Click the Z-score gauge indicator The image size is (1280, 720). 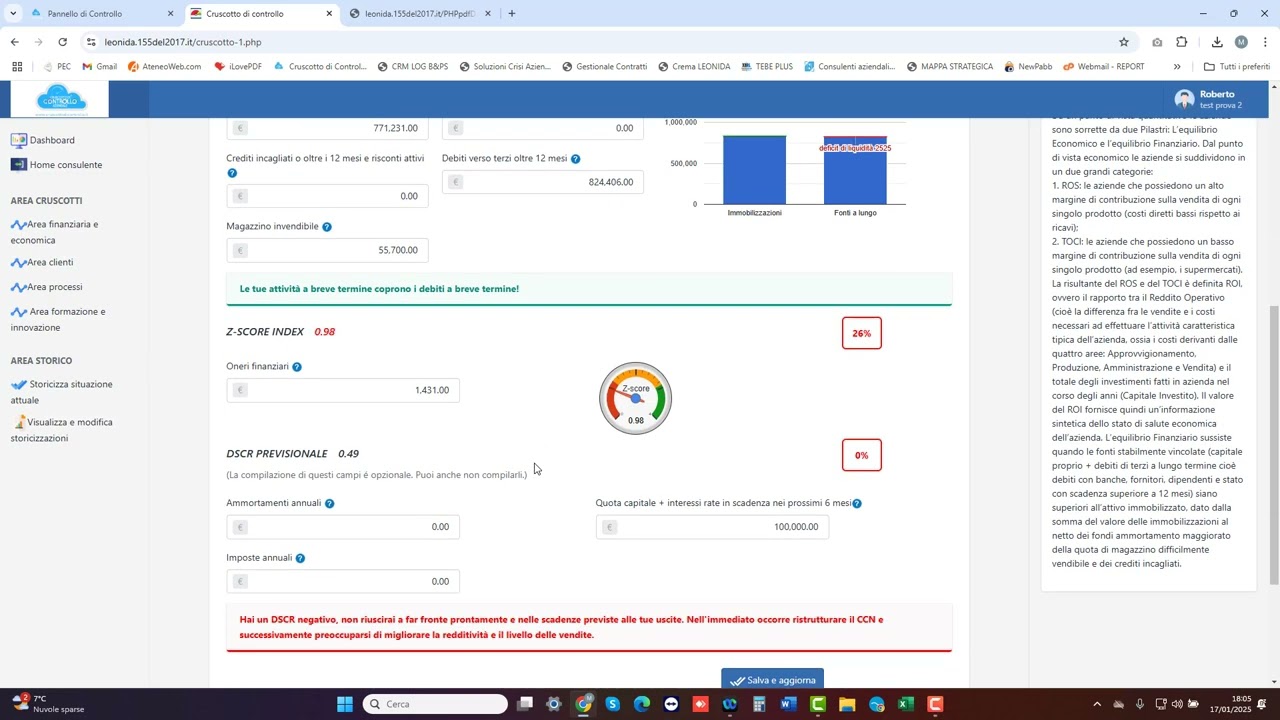(635, 398)
